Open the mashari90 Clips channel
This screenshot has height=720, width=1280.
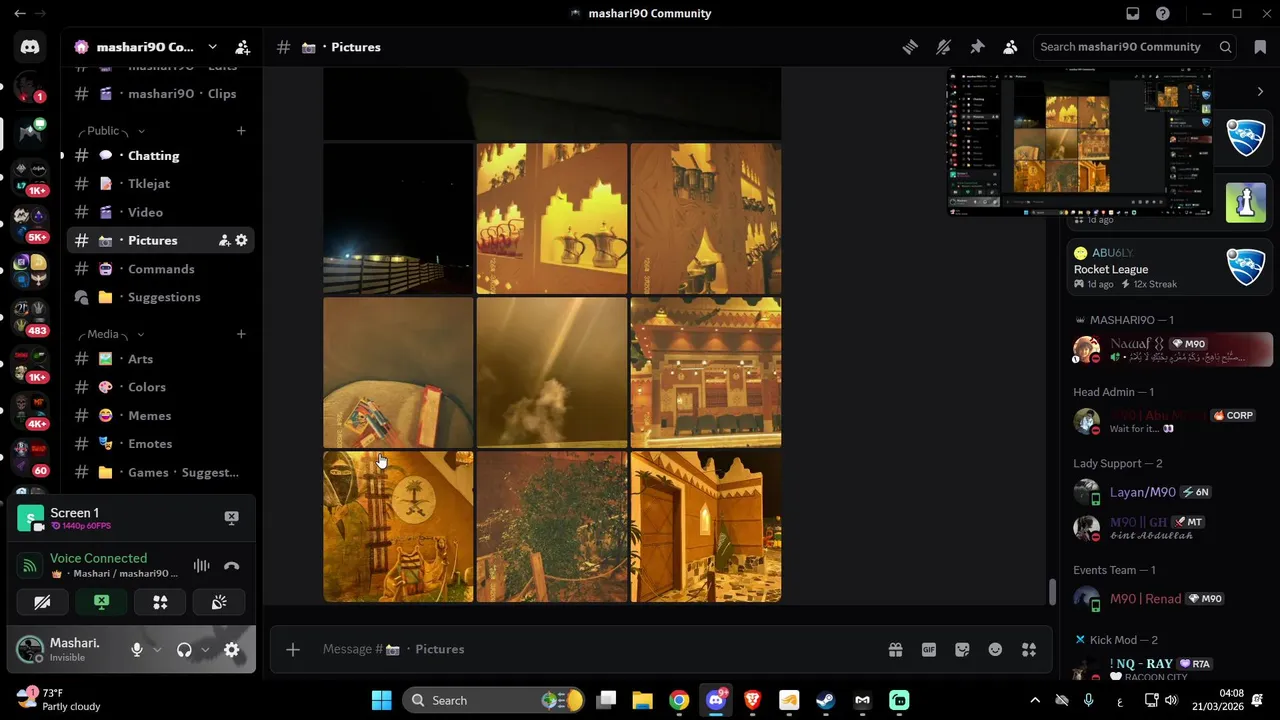point(160,94)
